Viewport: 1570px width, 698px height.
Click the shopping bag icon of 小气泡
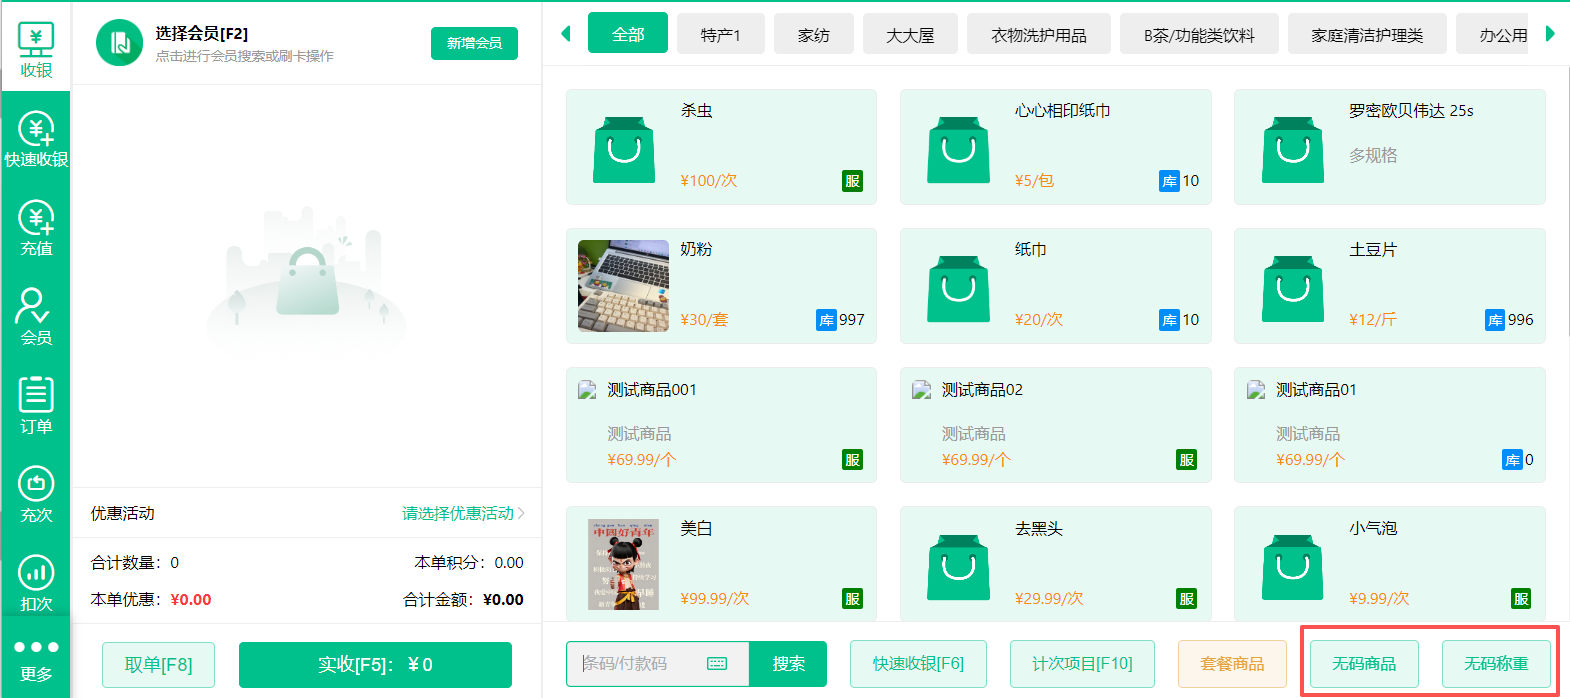tap(1292, 566)
